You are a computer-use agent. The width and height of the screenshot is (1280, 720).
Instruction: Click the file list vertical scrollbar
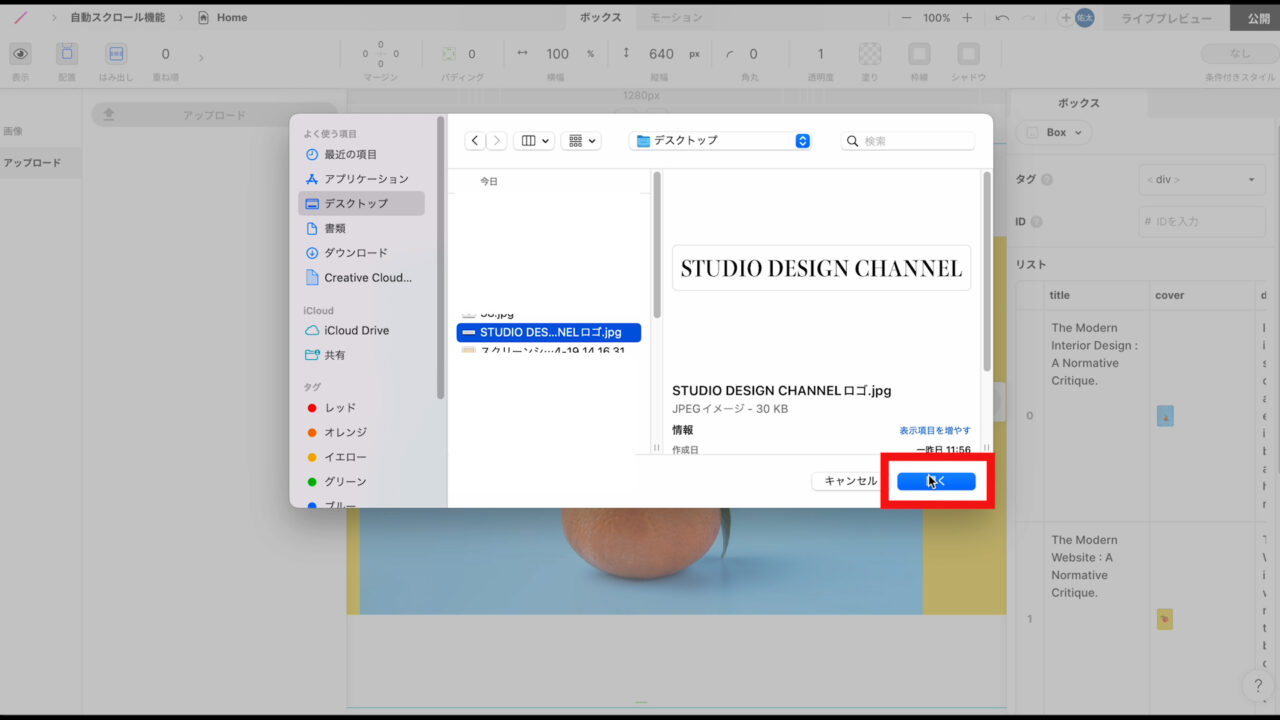[x=657, y=245]
